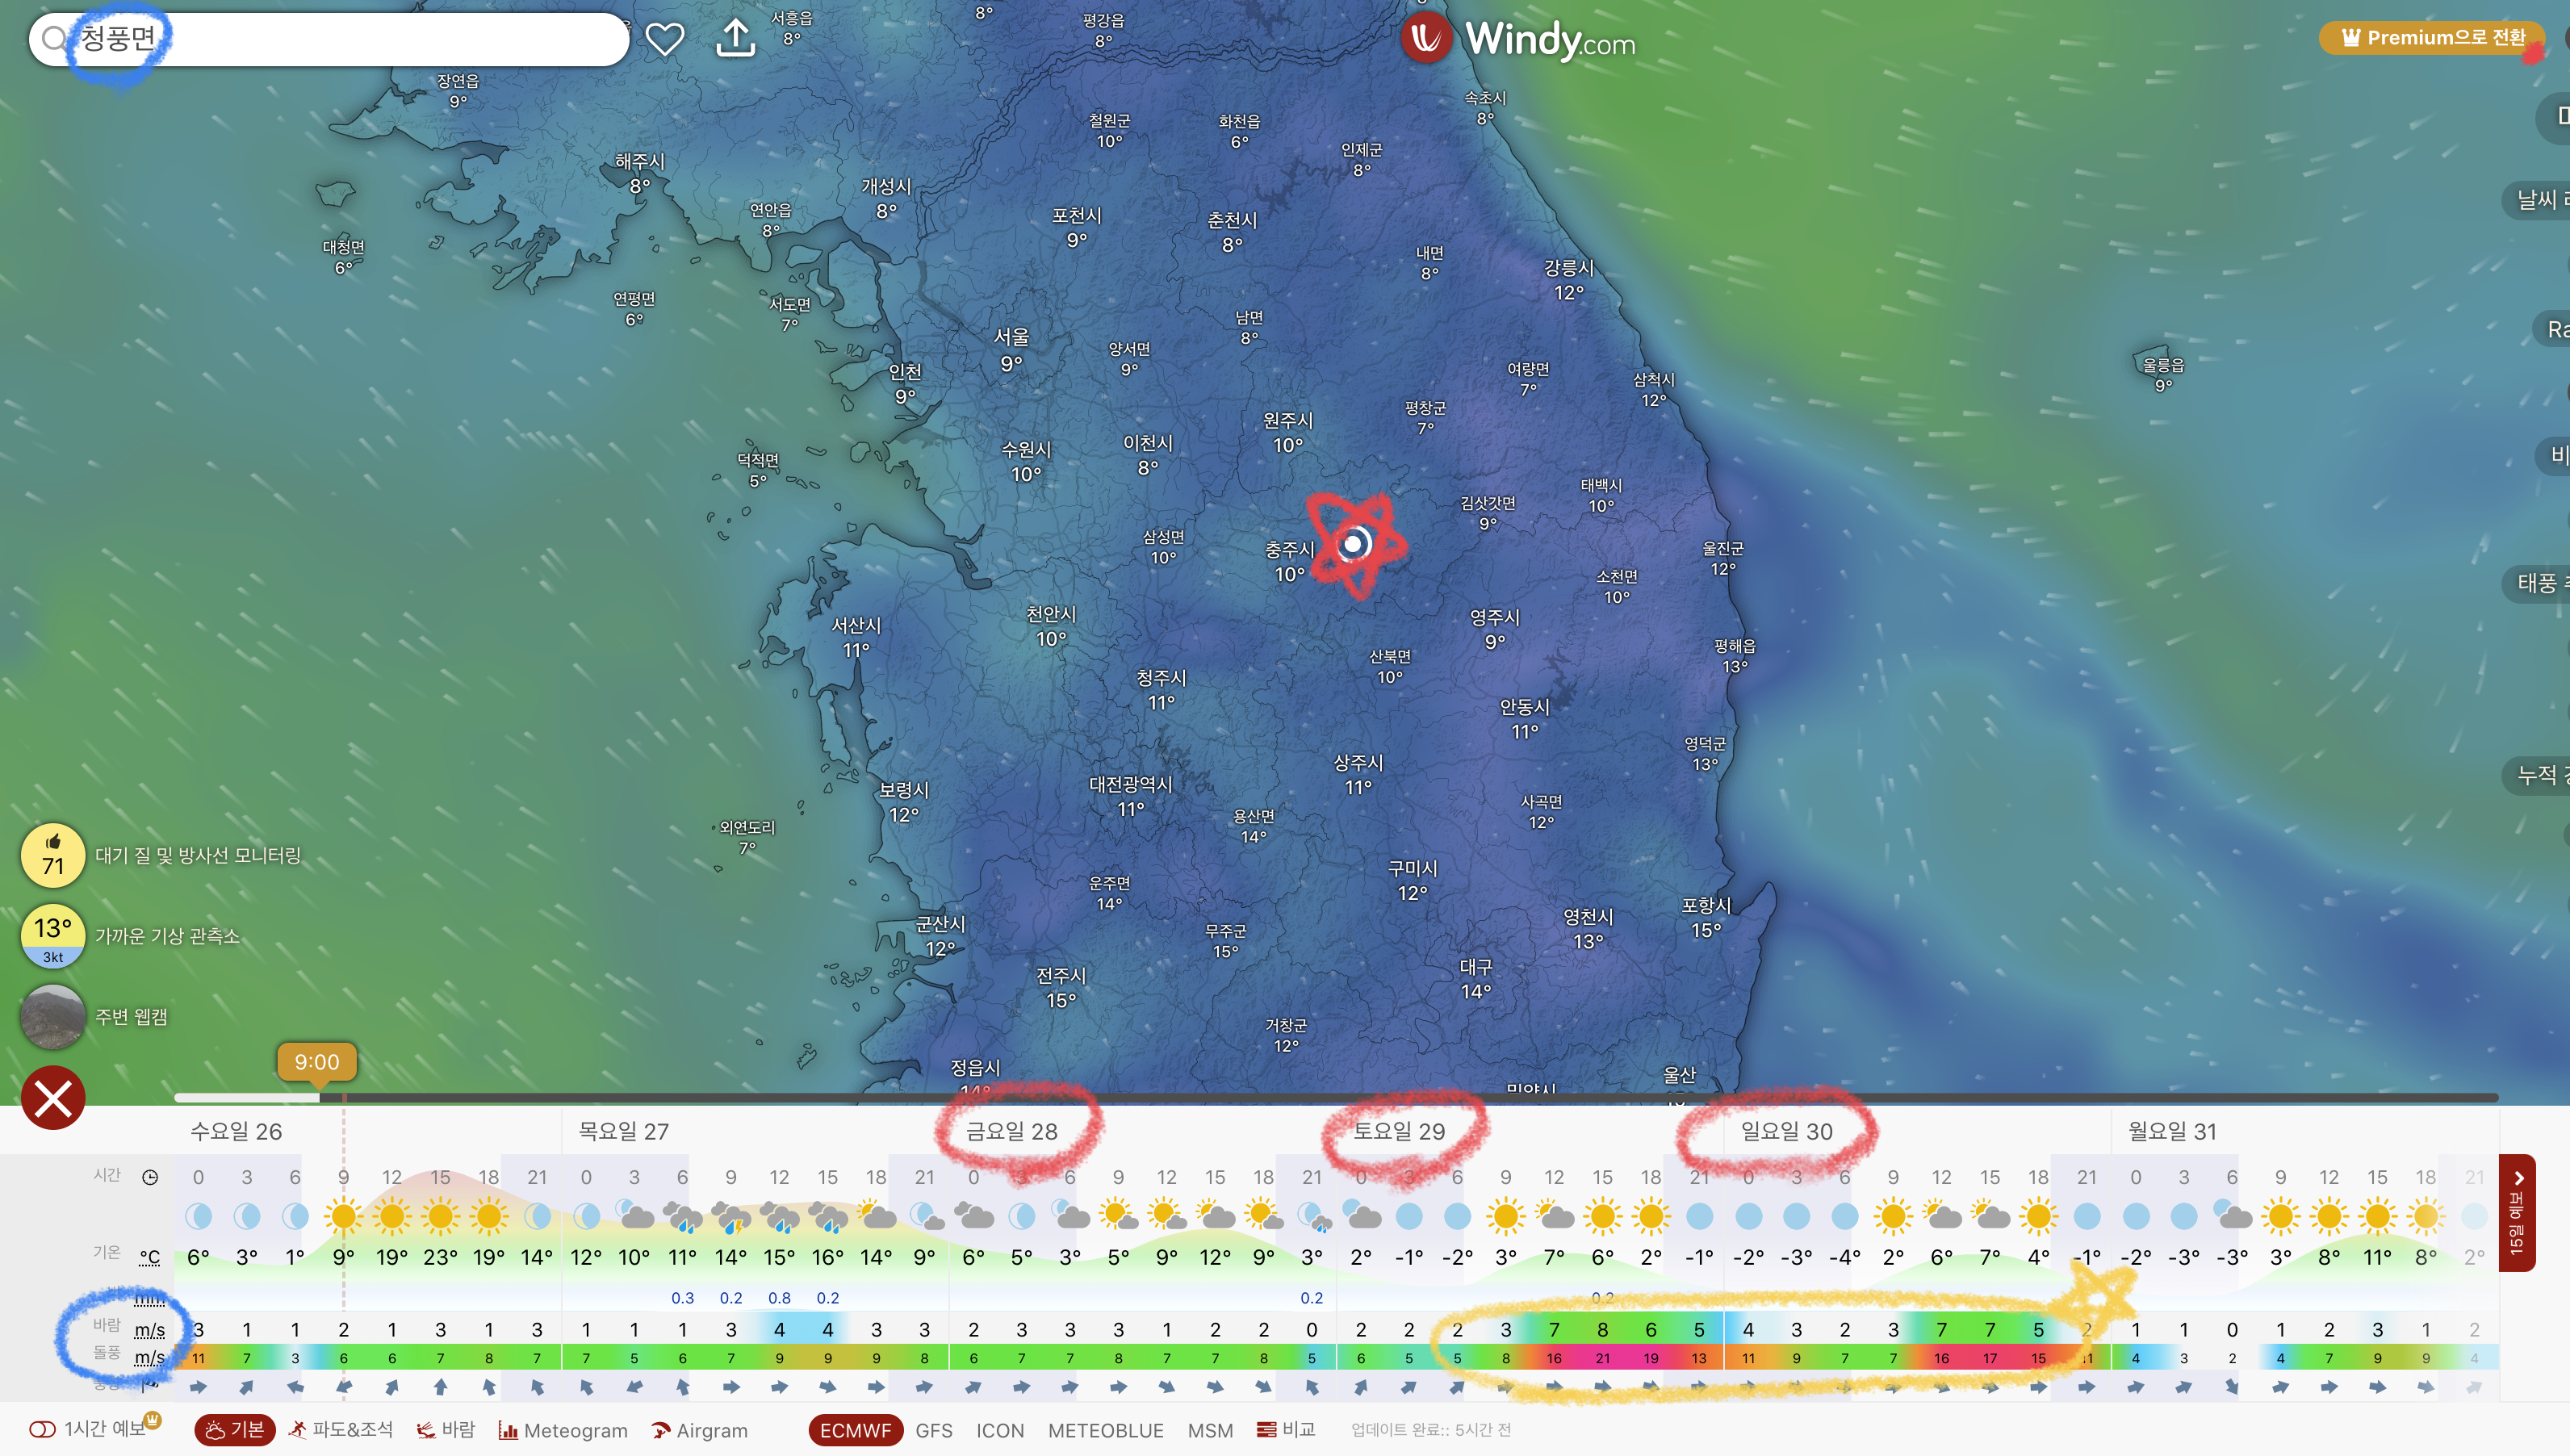
Task: Open the Airgram view
Action: [699, 1430]
